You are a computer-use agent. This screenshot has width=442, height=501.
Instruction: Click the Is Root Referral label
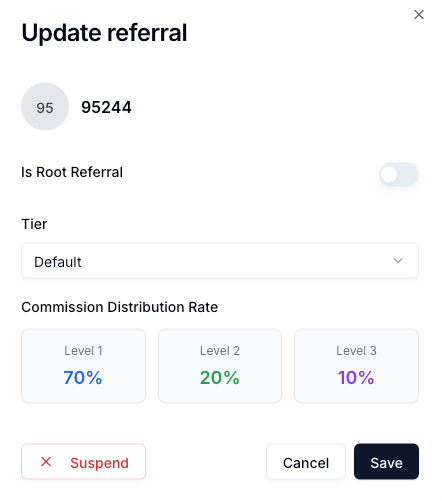pos(72,172)
